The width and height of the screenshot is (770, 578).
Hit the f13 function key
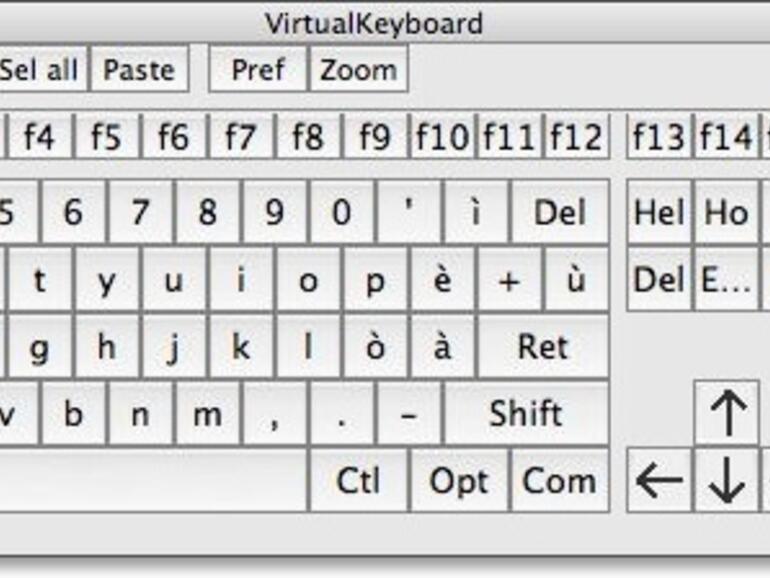[x=658, y=137]
